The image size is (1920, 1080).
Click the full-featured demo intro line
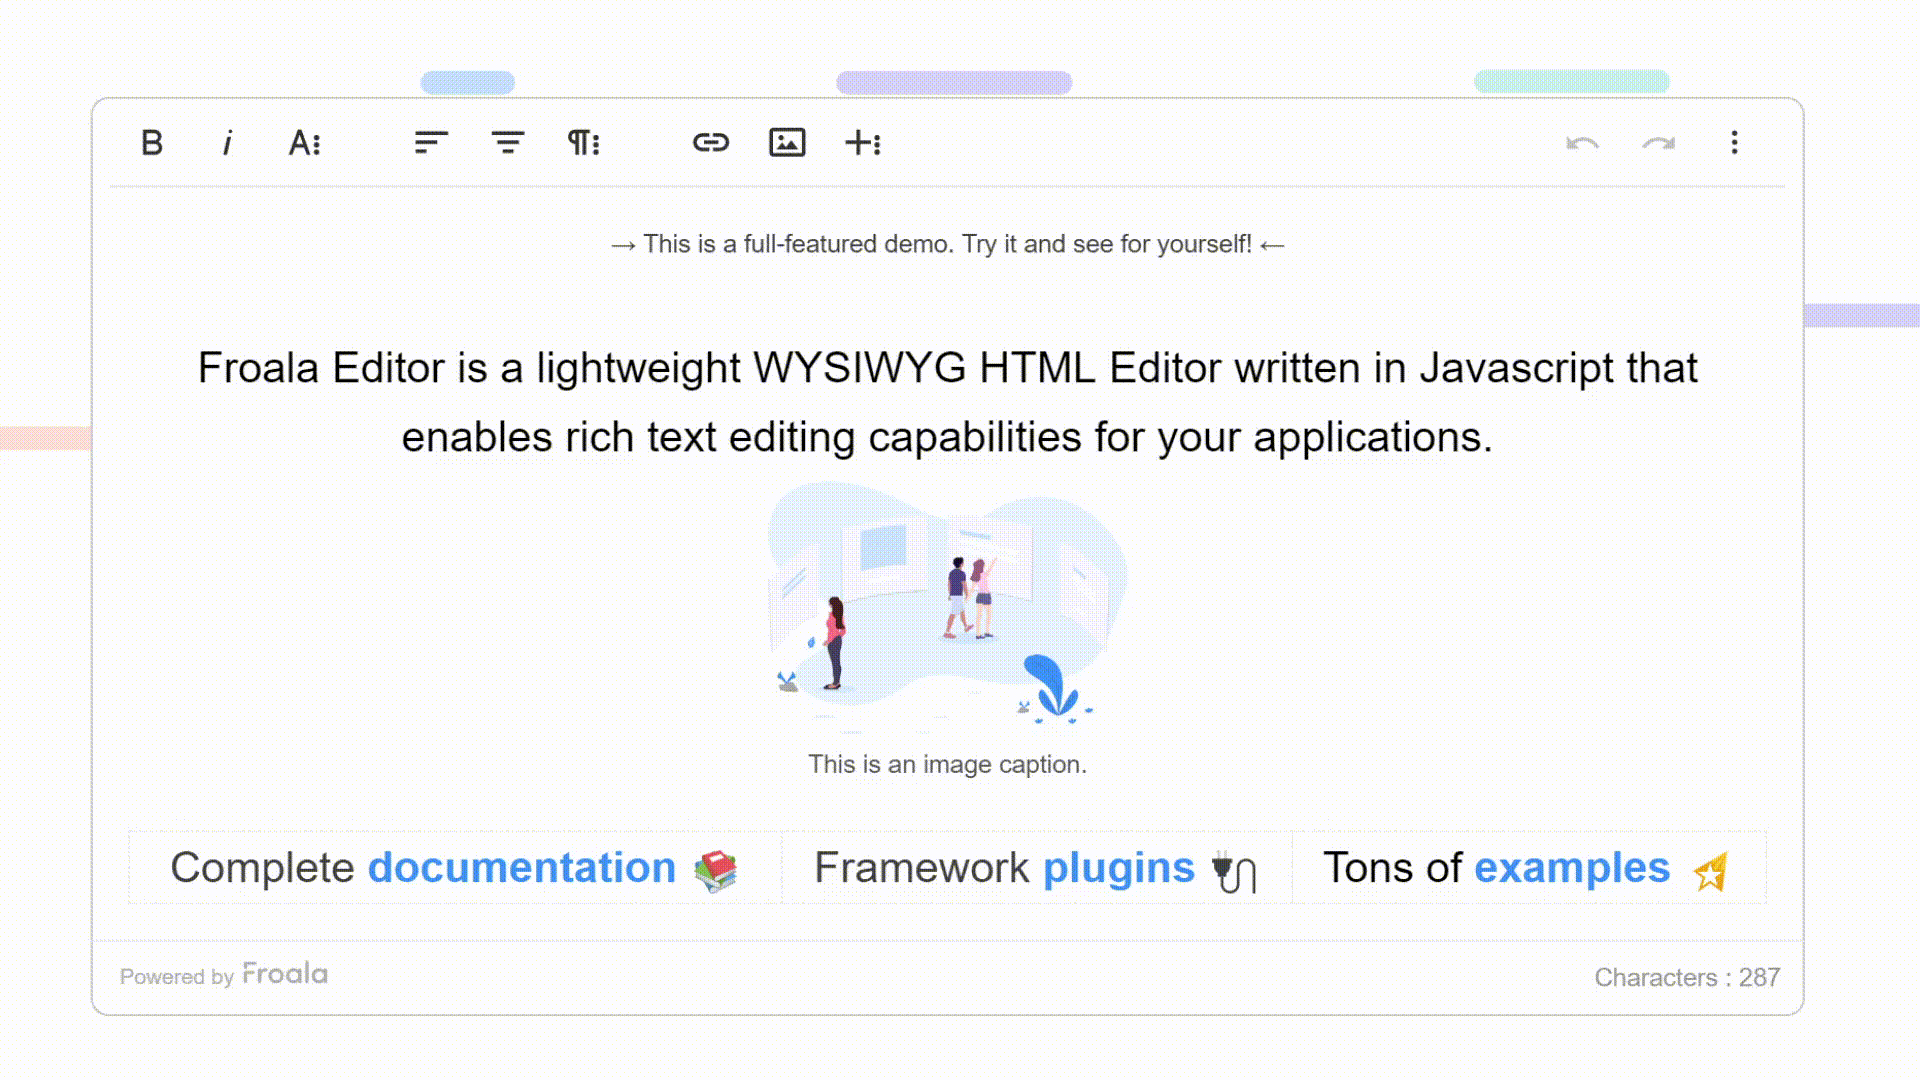947,245
